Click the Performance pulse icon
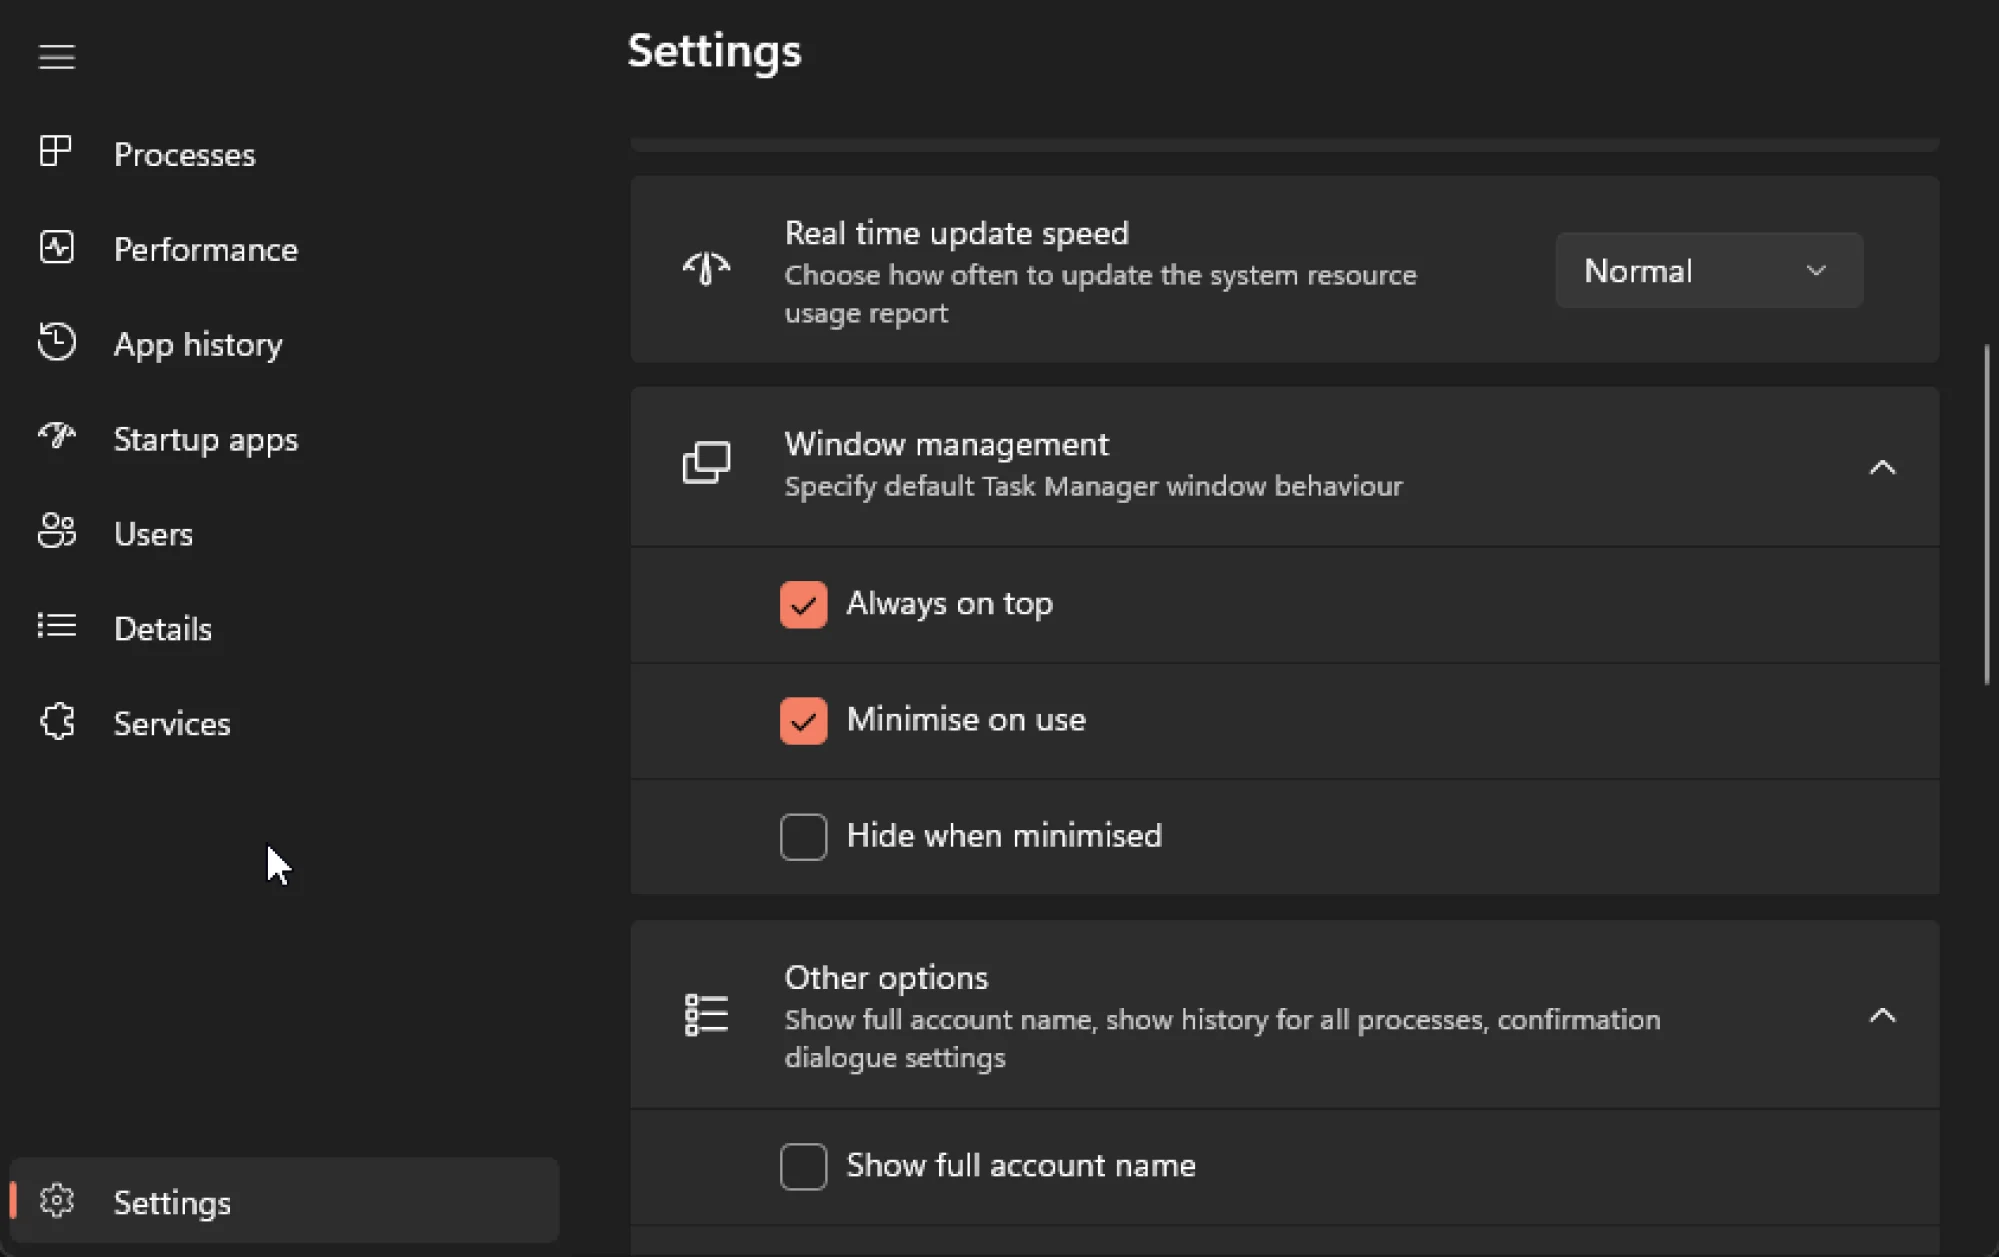Viewport: 1999px width, 1257px height. point(56,247)
